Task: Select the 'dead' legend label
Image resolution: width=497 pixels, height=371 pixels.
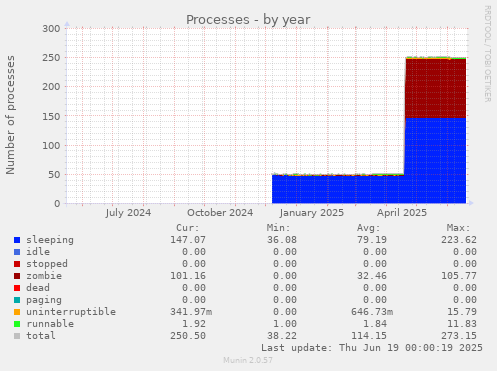Action: [x=38, y=288]
